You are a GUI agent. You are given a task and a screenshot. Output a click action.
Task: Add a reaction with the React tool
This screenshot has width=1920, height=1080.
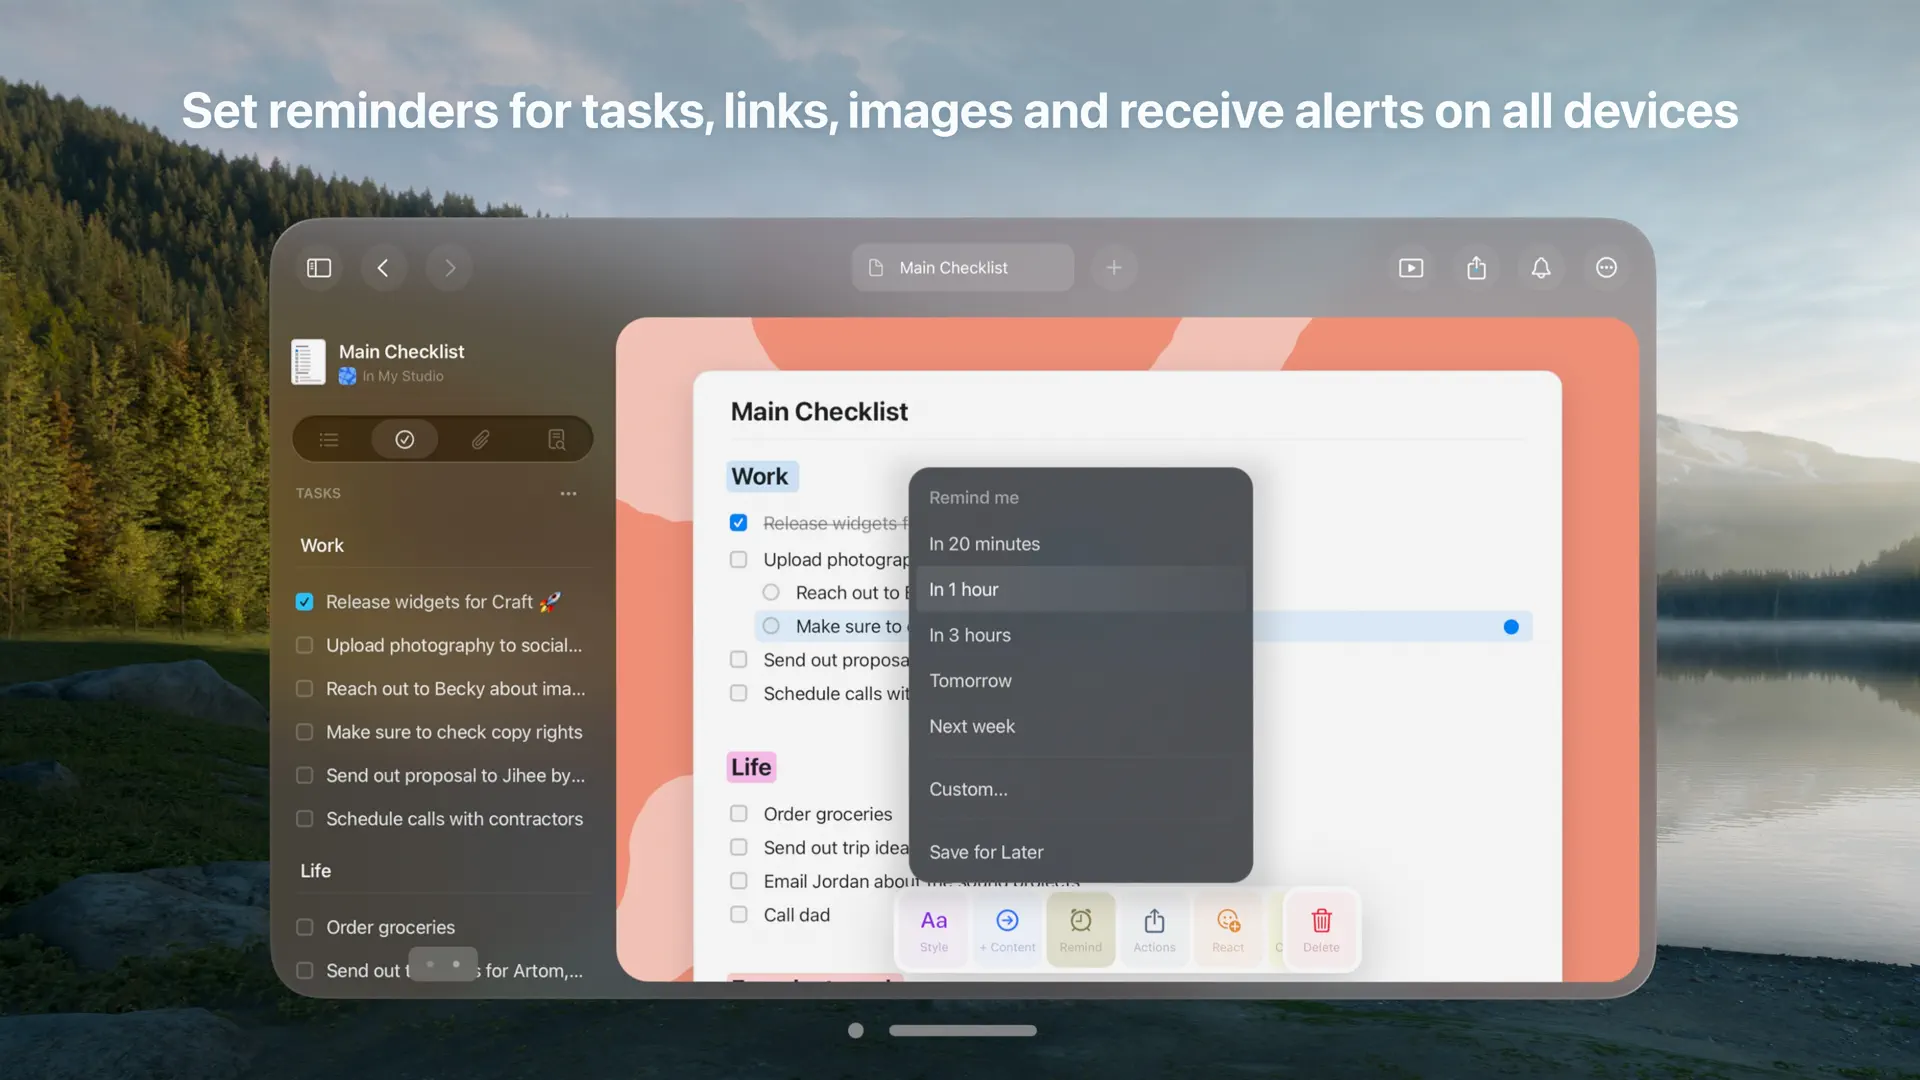coord(1227,928)
